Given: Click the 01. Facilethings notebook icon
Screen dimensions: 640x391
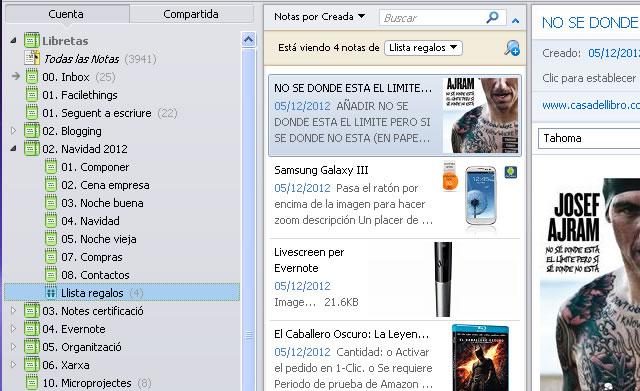Looking at the screenshot, I should point(32,95).
